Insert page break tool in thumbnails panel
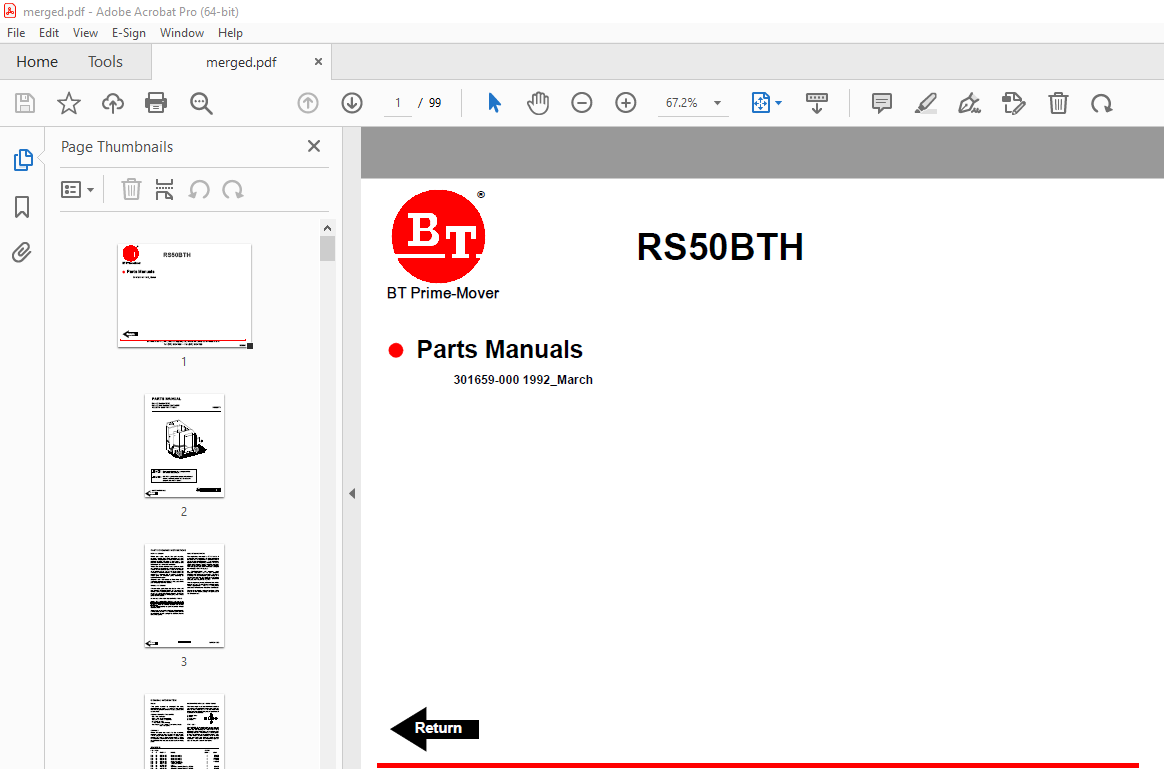The image size is (1164, 769). 165,190
